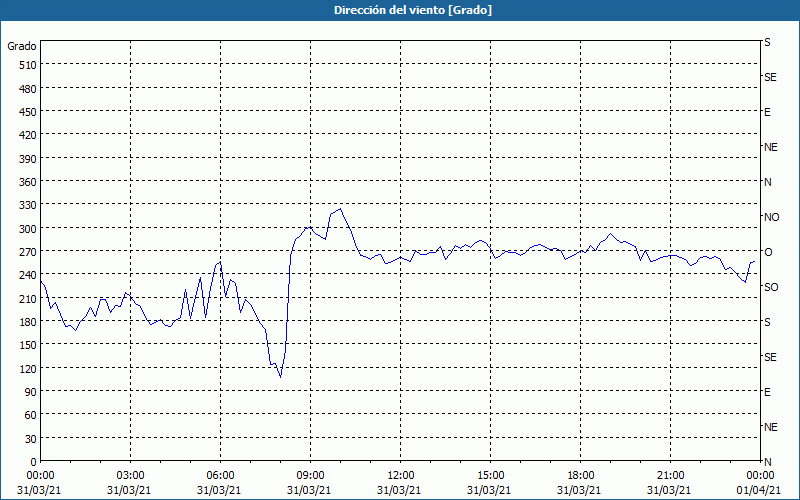The height and width of the screenshot is (500, 800).
Task: Select the 12:00 x-axis time label
Action: [401, 476]
